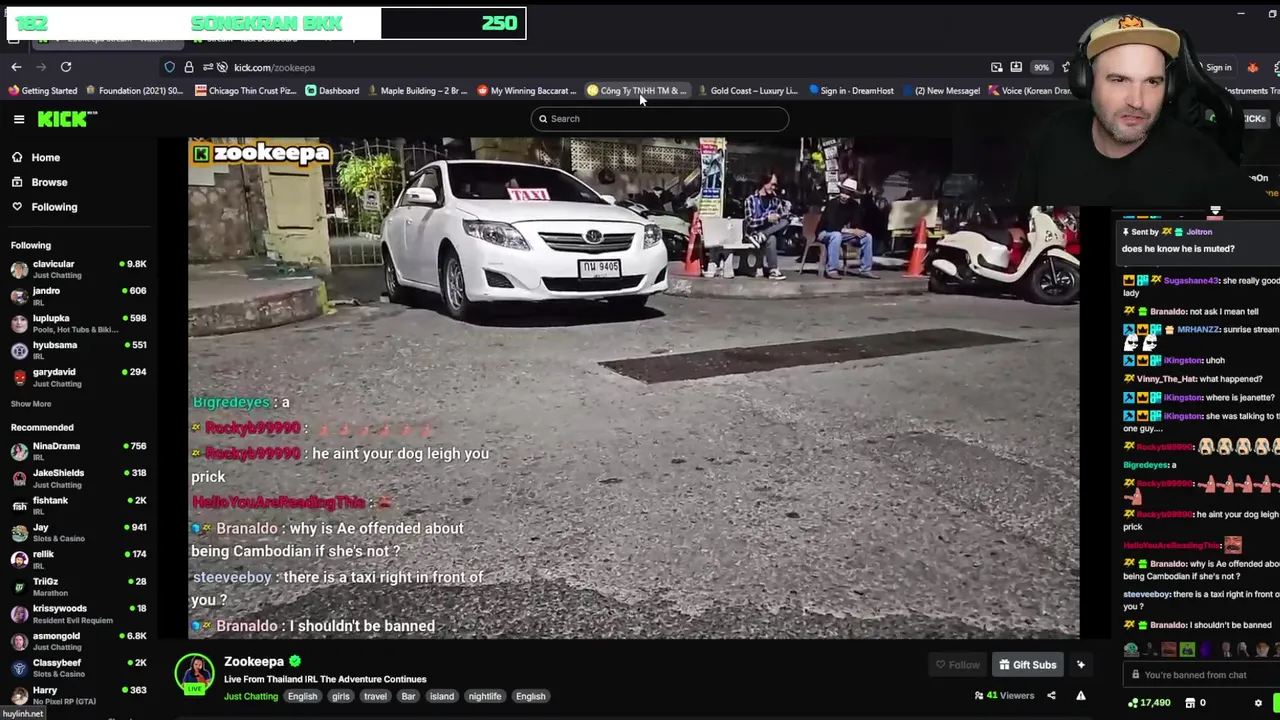Open the Dashboard bookmark

[x=332, y=91]
